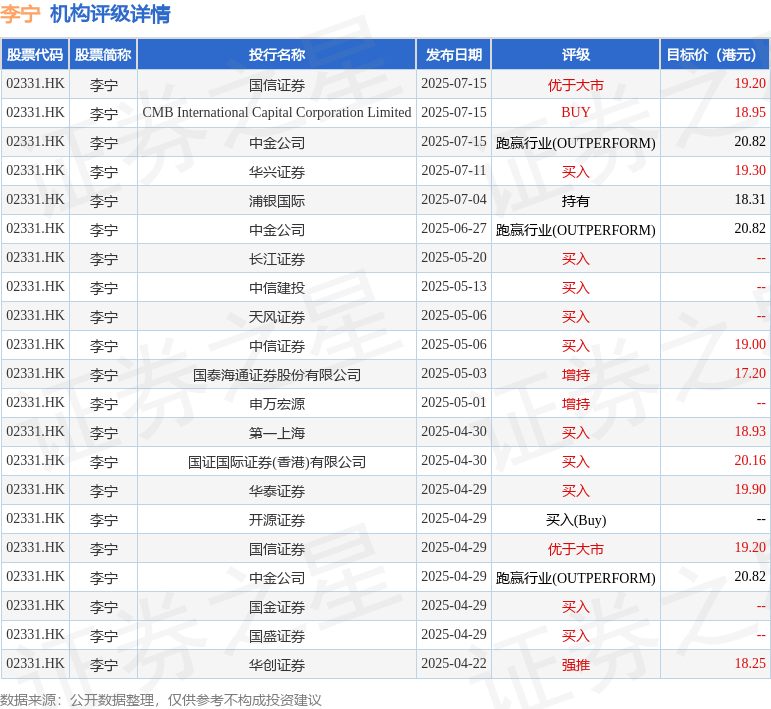The width and height of the screenshot is (771, 709).
Task: Click the 发布日期 column header
Action: click(454, 55)
